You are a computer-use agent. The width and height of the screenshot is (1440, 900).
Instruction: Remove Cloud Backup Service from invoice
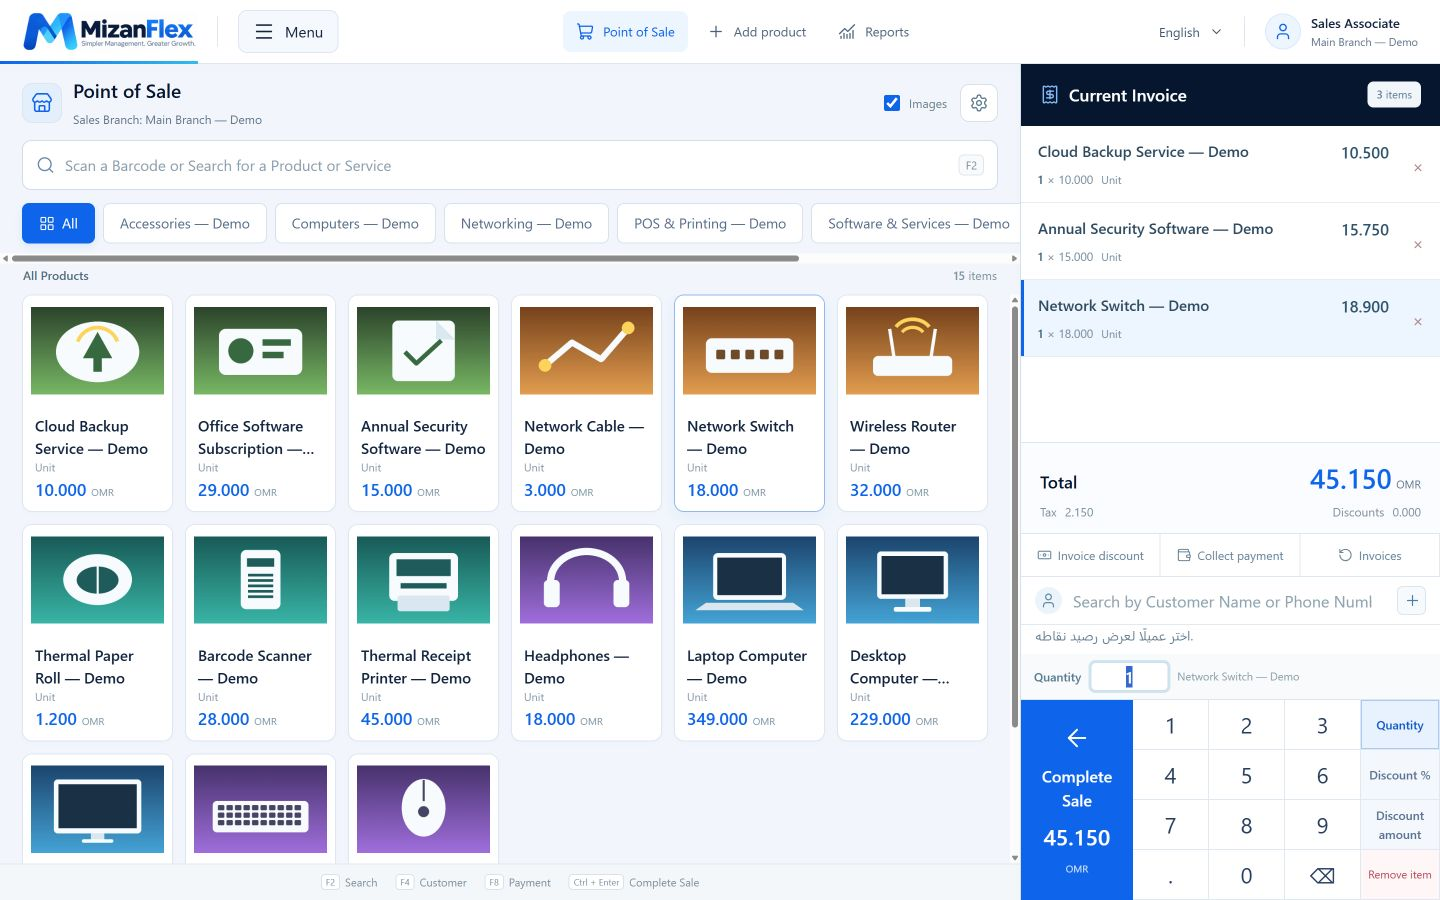(1417, 168)
